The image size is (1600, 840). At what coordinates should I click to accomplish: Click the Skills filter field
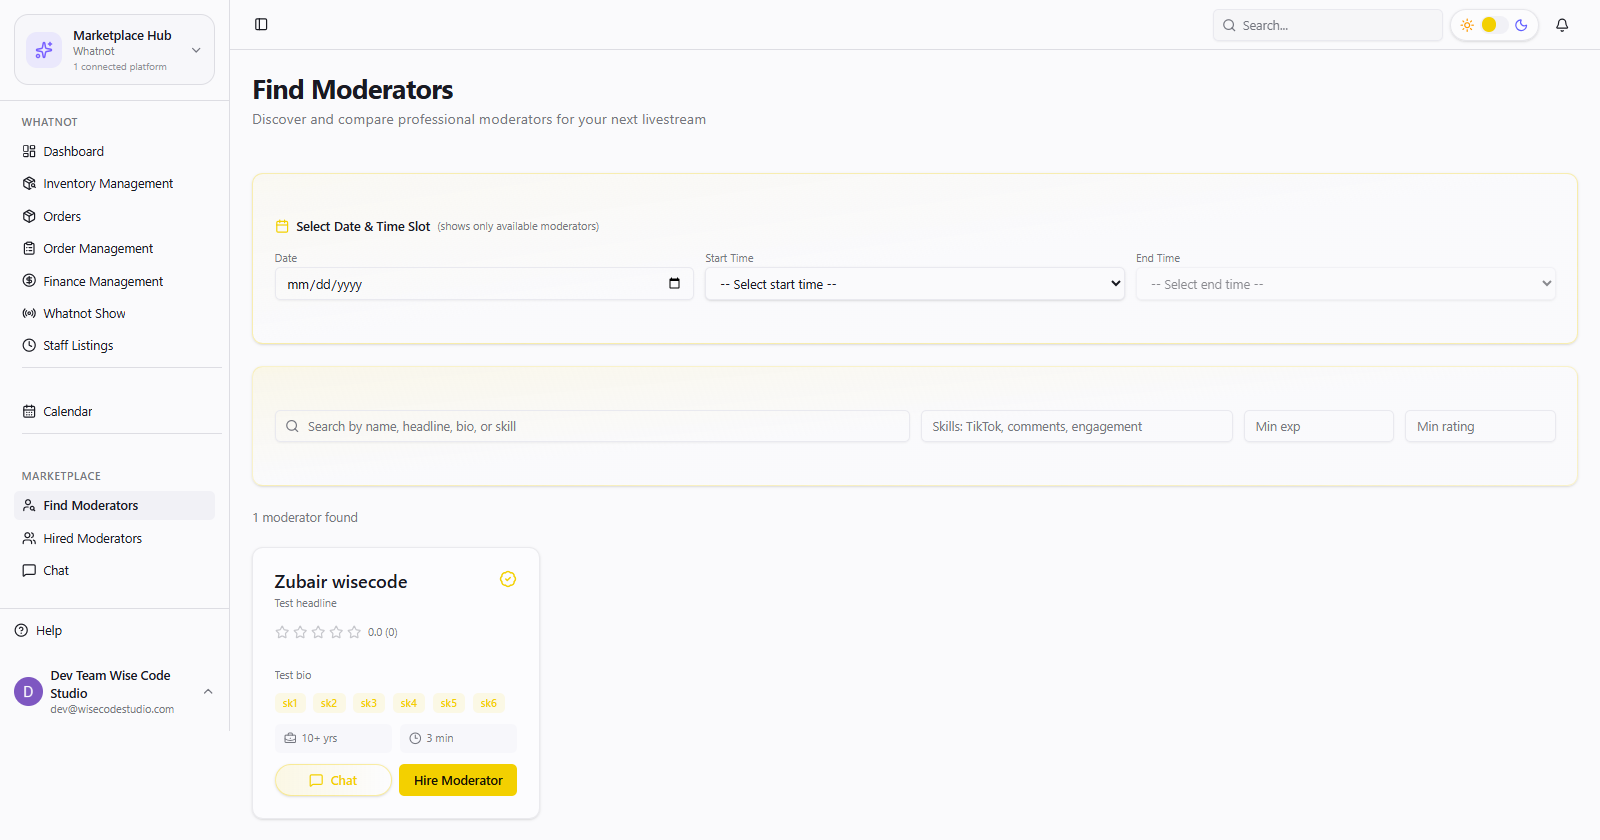coord(1076,426)
